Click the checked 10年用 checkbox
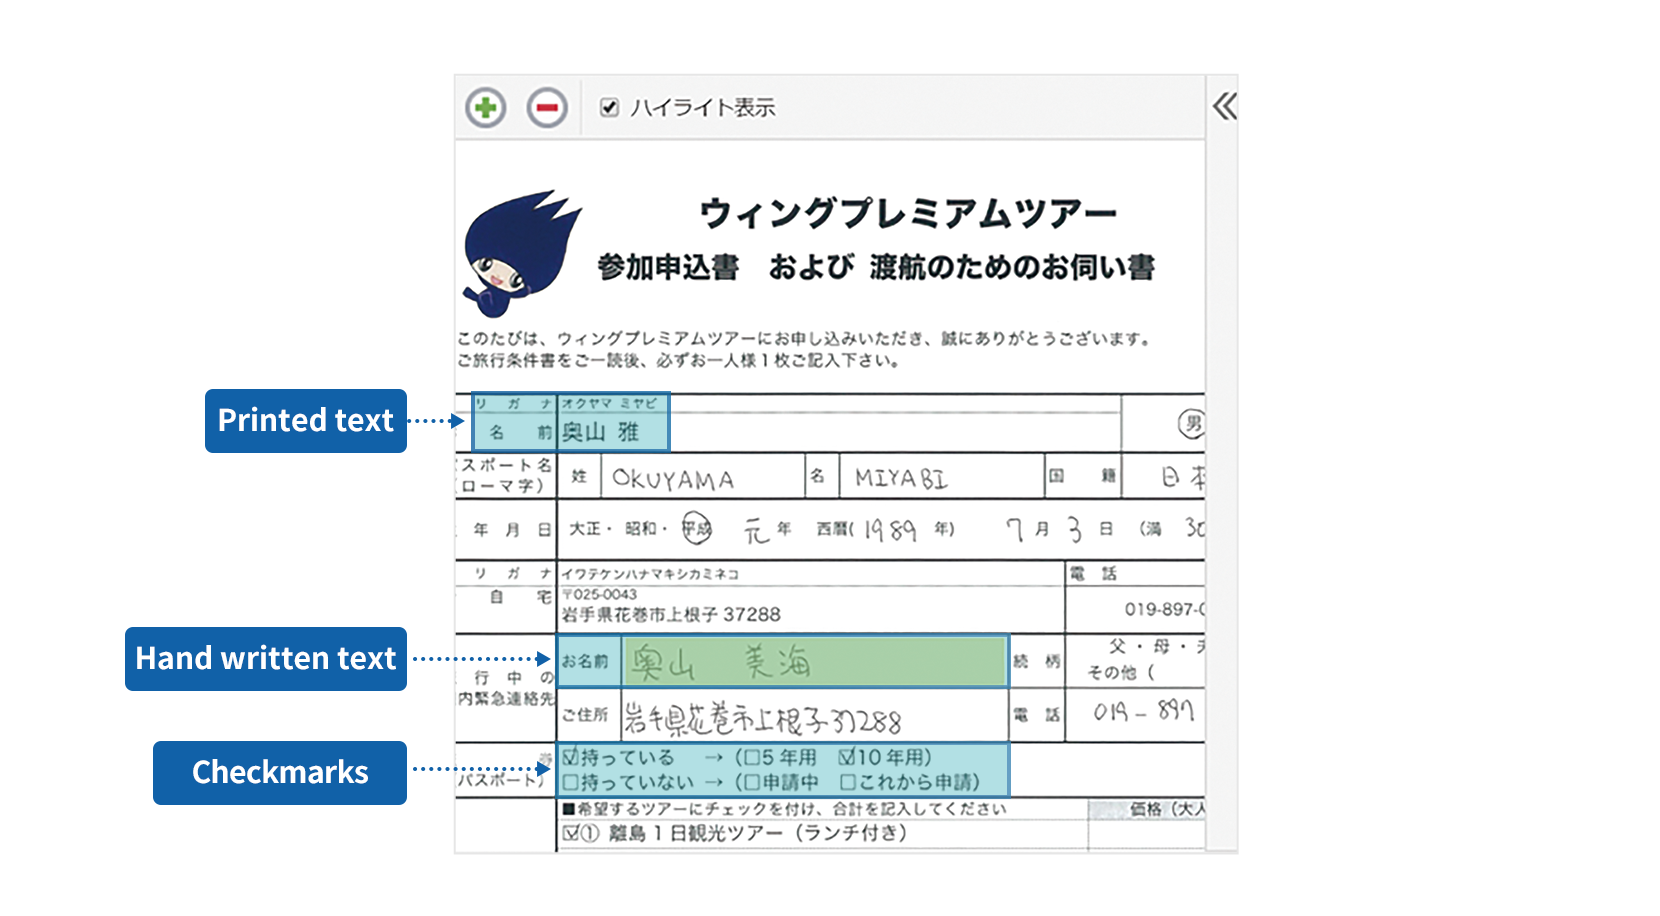Image resolution: width=1660 pixels, height=916 pixels. tap(849, 758)
